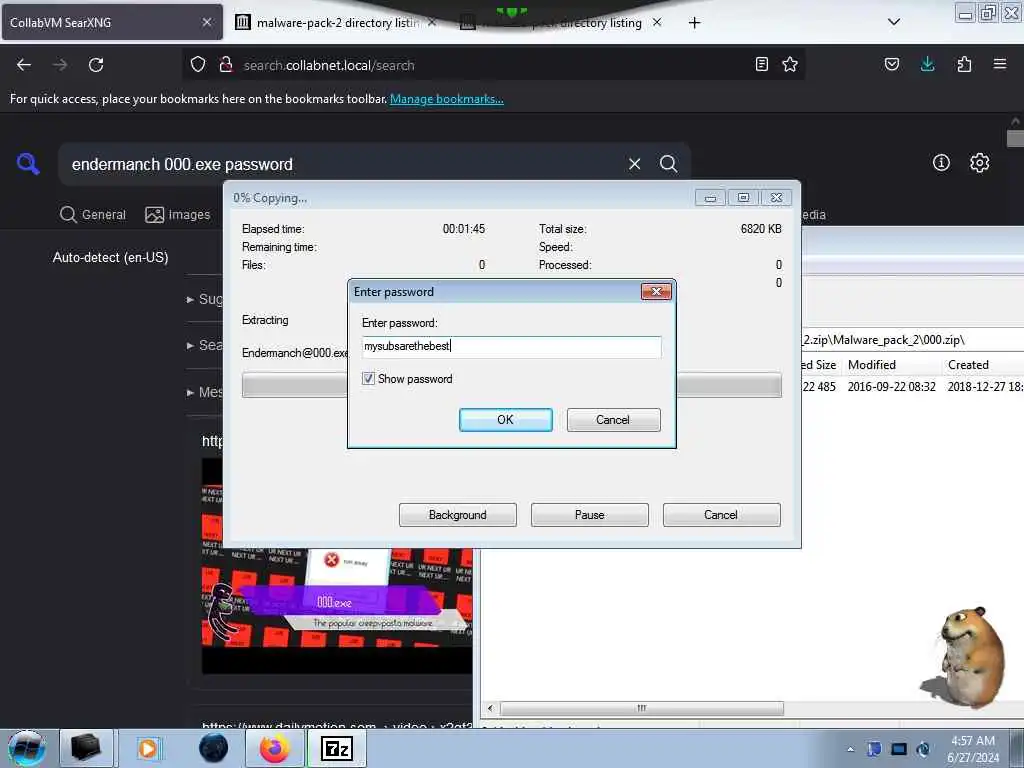The width and height of the screenshot is (1024, 768).
Task: Open the black box taskbar app
Action: coord(86,748)
